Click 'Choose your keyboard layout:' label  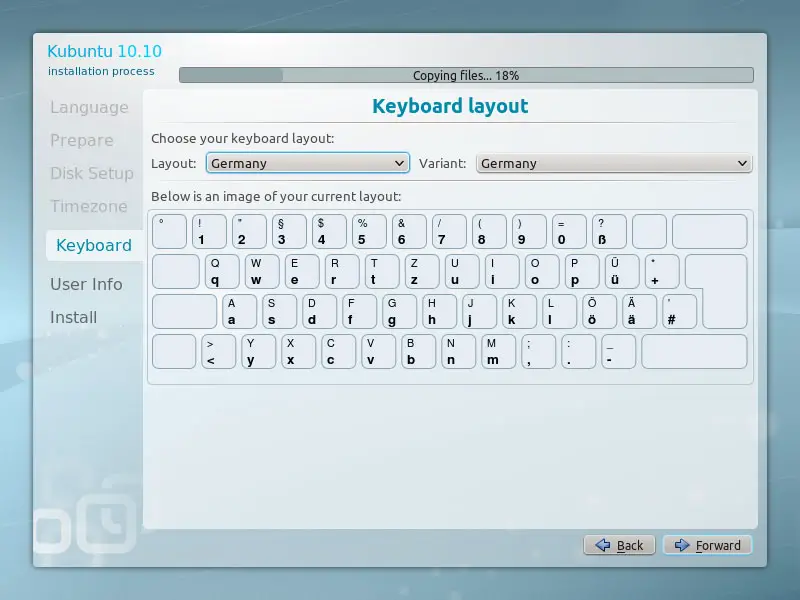coord(242,138)
